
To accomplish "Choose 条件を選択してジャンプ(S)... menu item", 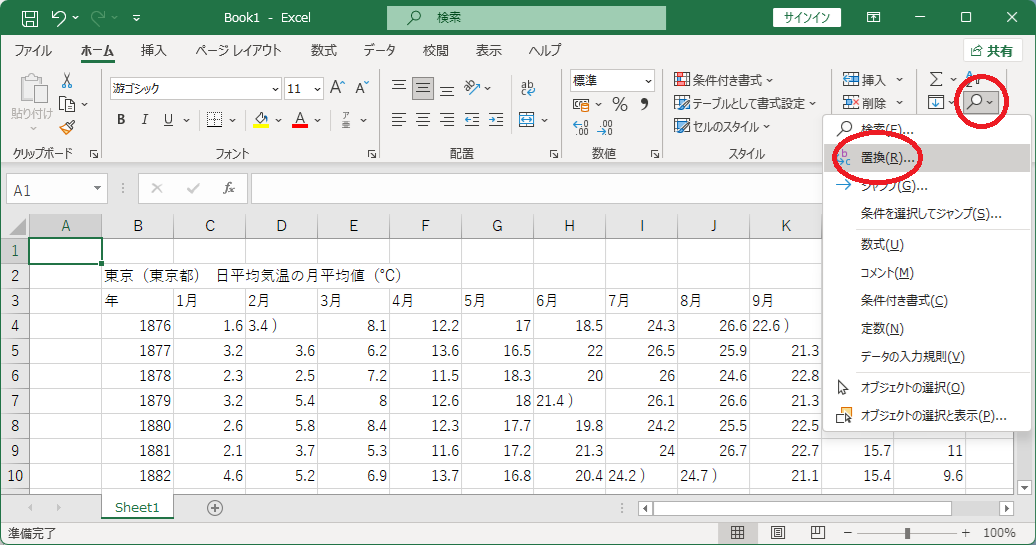I will [x=927, y=214].
